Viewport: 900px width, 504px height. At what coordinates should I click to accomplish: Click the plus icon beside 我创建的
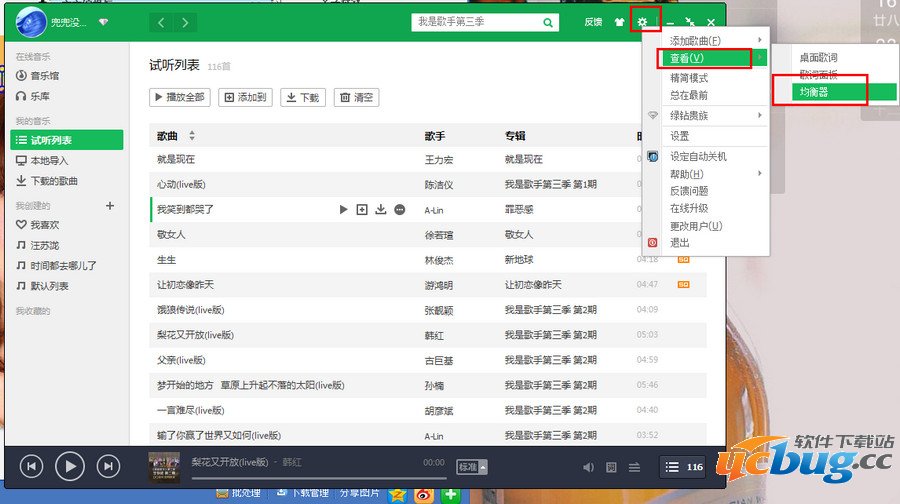click(x=110, y=206)
